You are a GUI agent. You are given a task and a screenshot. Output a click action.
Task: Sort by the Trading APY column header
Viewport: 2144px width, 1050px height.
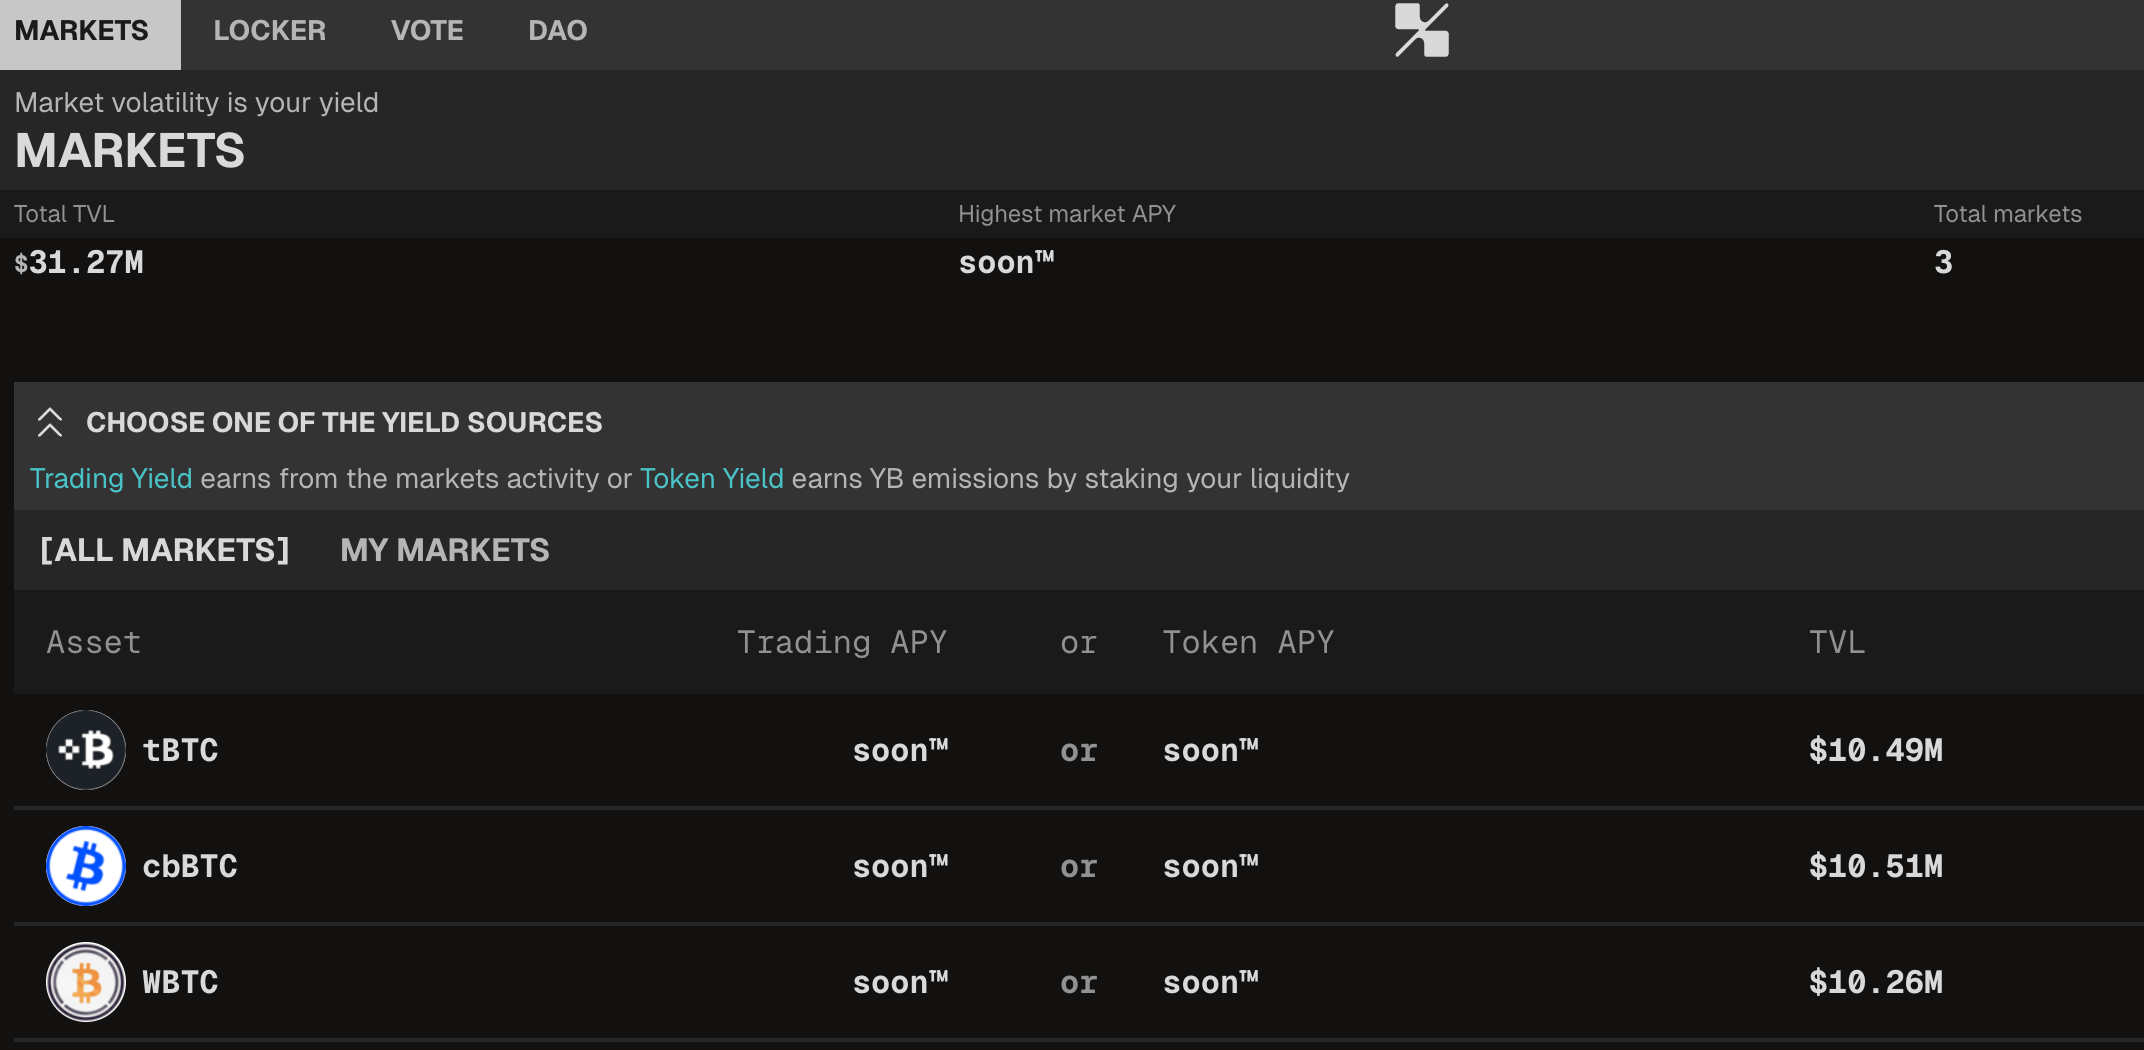point(841,642)
